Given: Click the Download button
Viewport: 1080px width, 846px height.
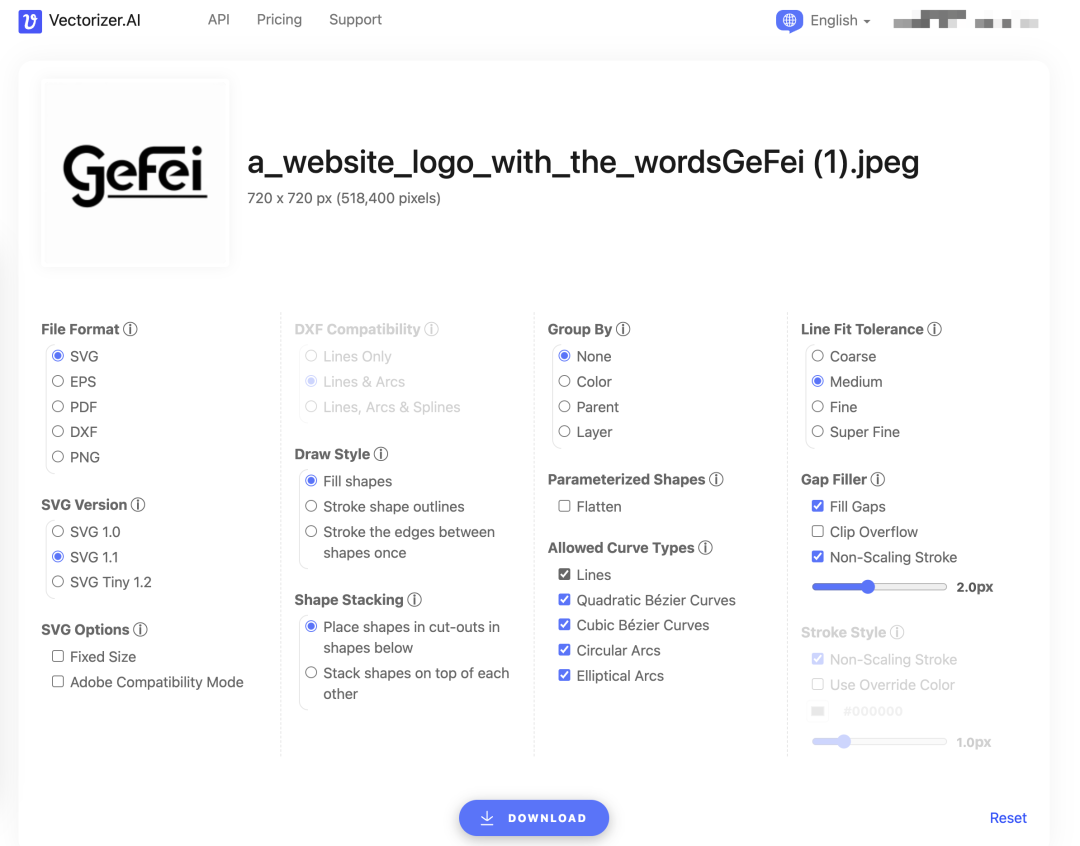Looking at the screenshot, I should coord(534,818).
